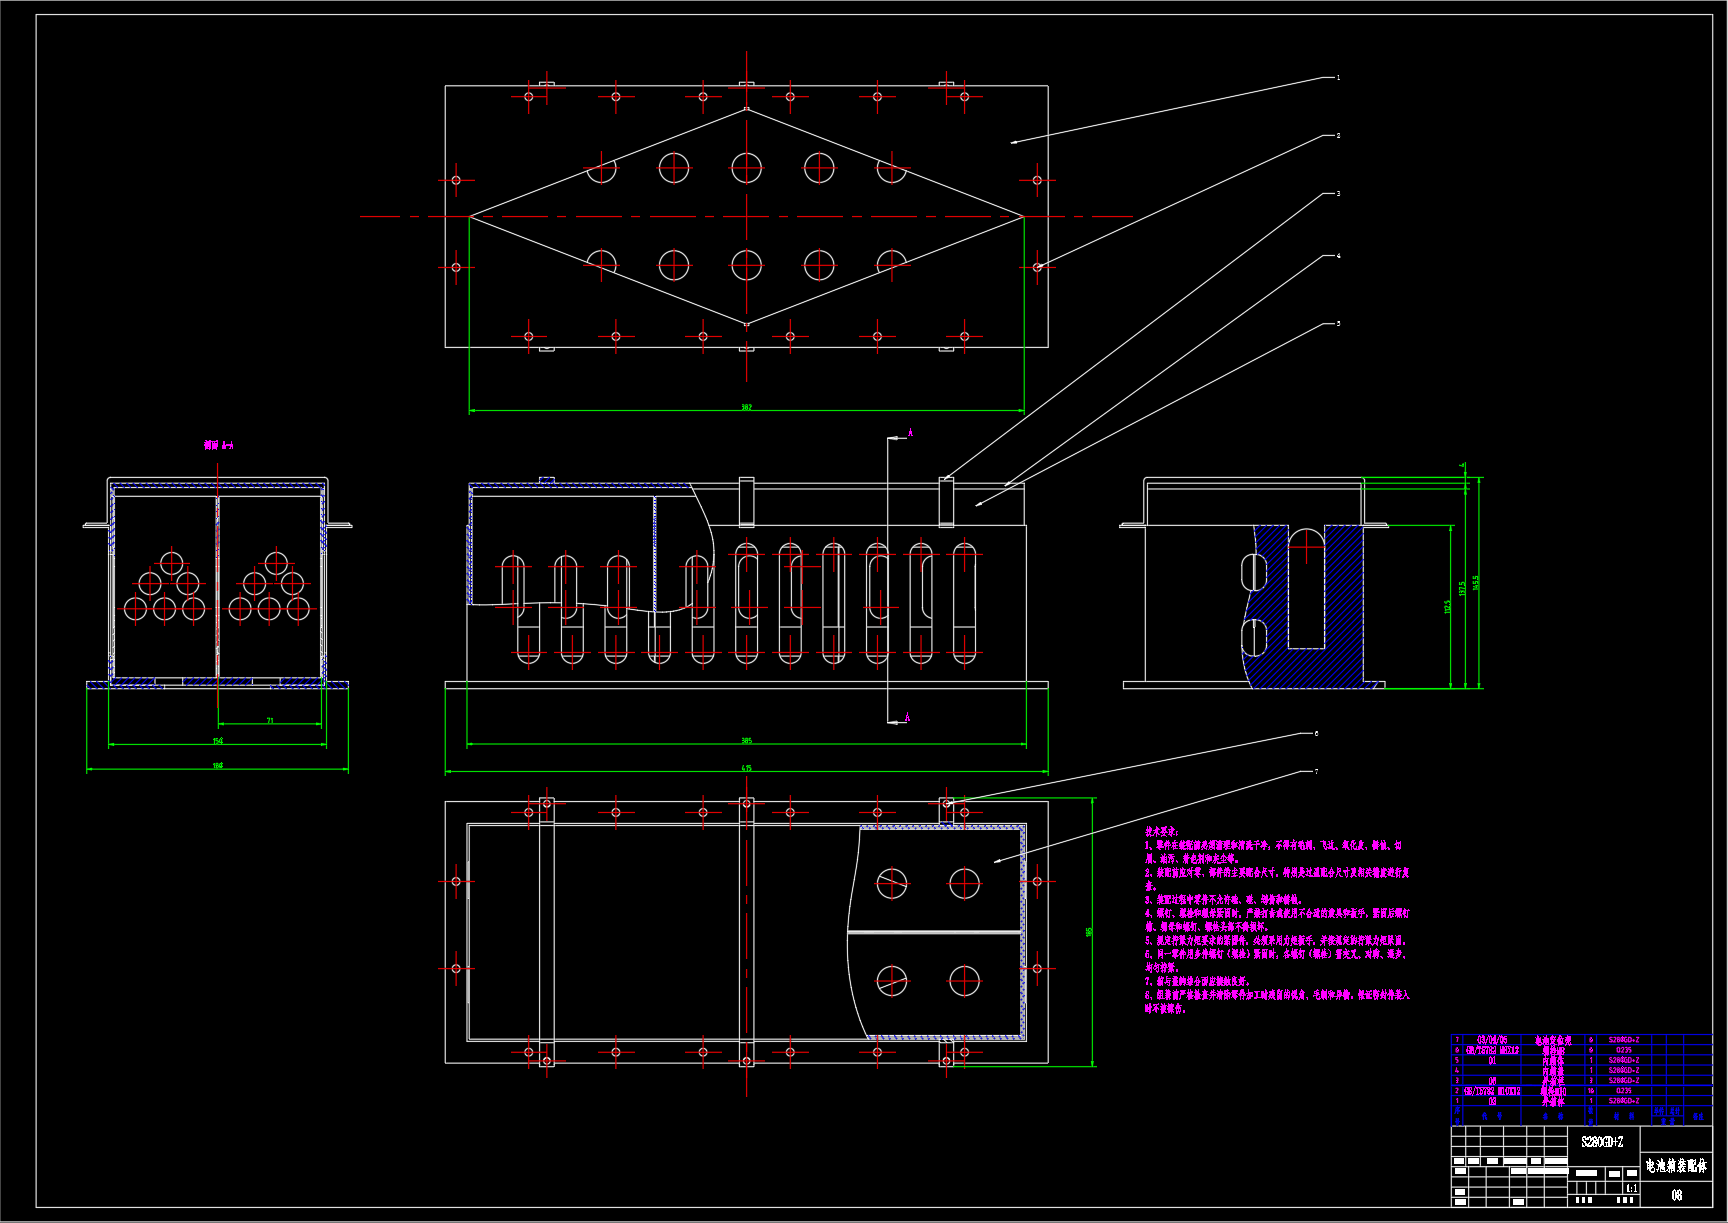Click balloon number 3 leader label
The width and height of the screenshot is (1728, 1223).
point(1338,194)
